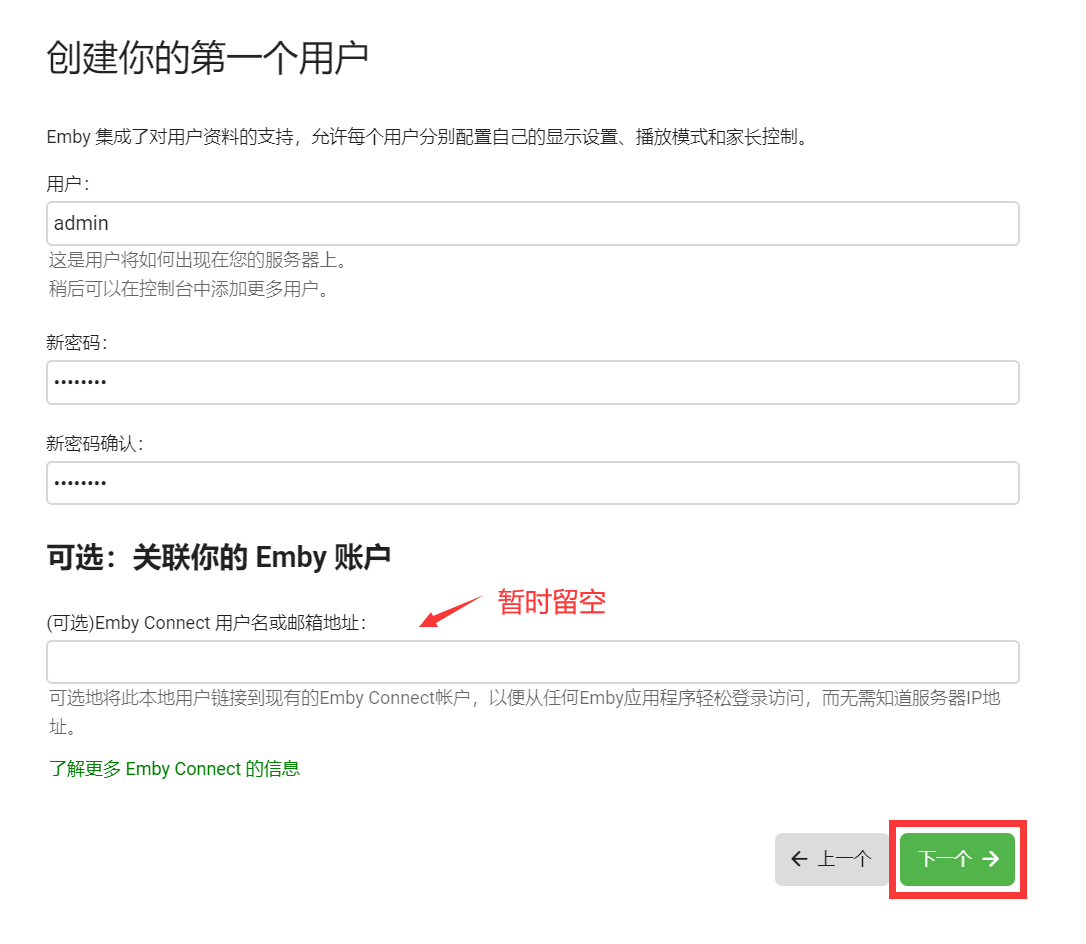Viewport: 1086px width, 944px height.
Task: Click the 可选：关联你的 Emby 账户 heading
Action: pos(218,557)
